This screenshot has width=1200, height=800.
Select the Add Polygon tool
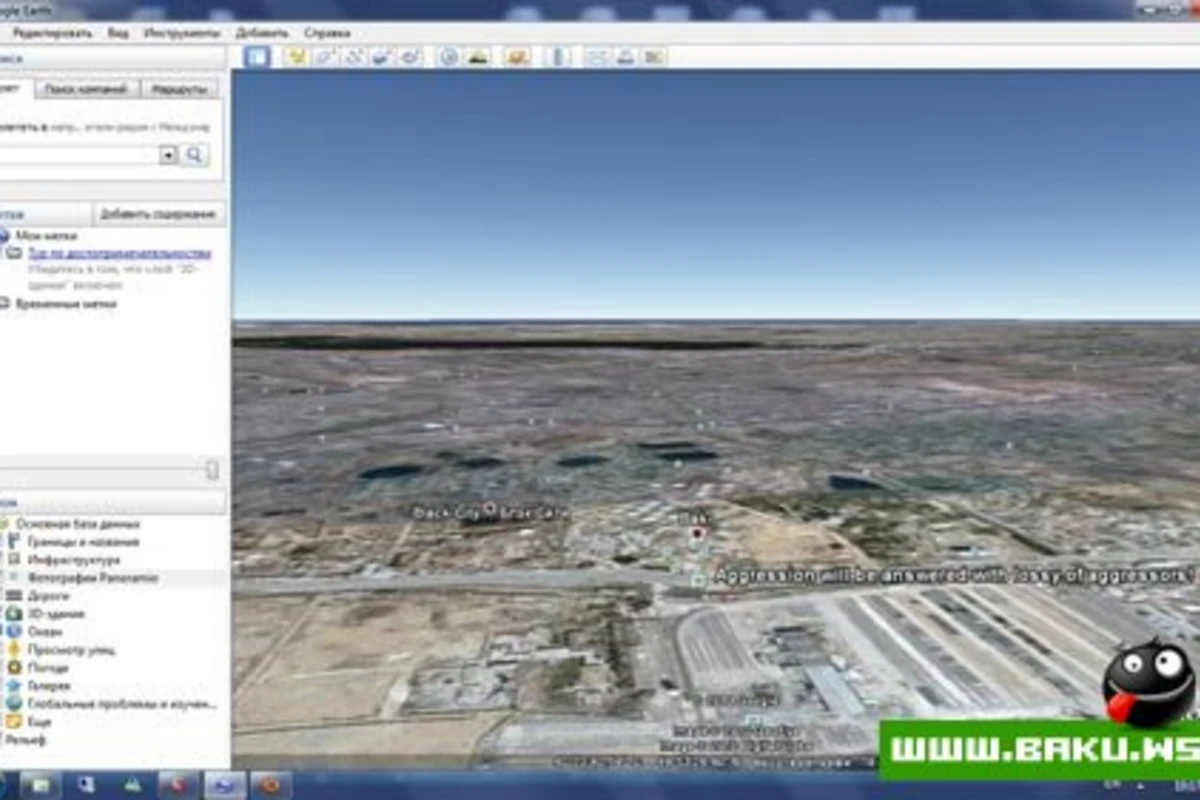(x=324, y=56)
